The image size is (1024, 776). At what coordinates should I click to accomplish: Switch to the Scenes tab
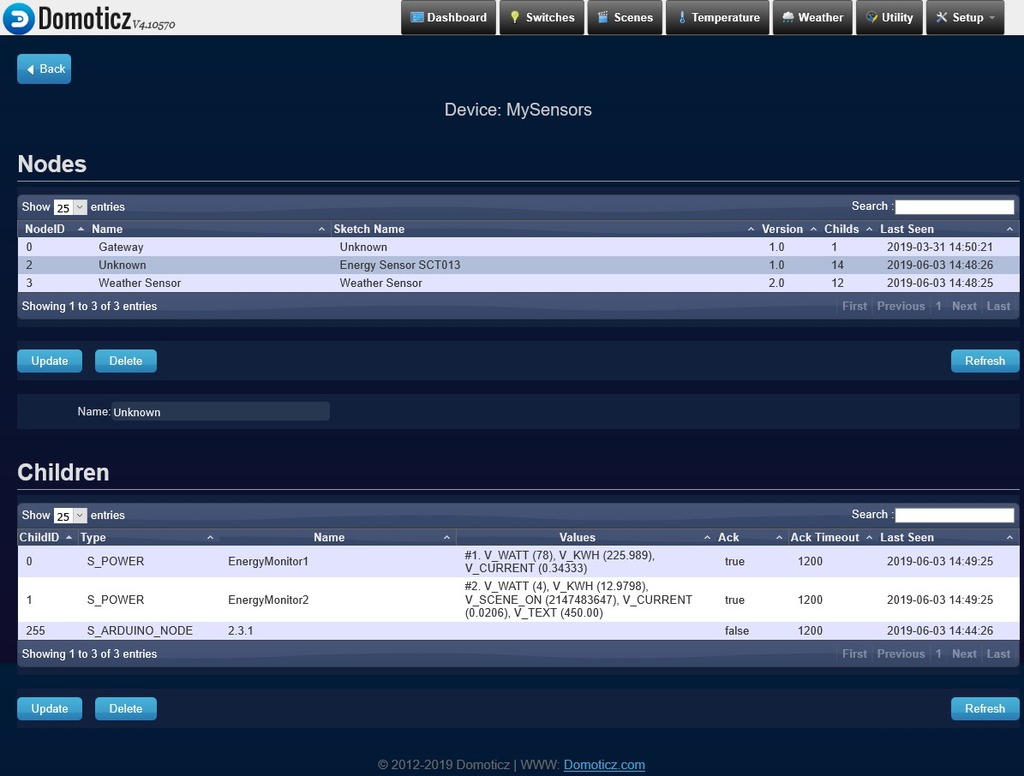point(625,18)
